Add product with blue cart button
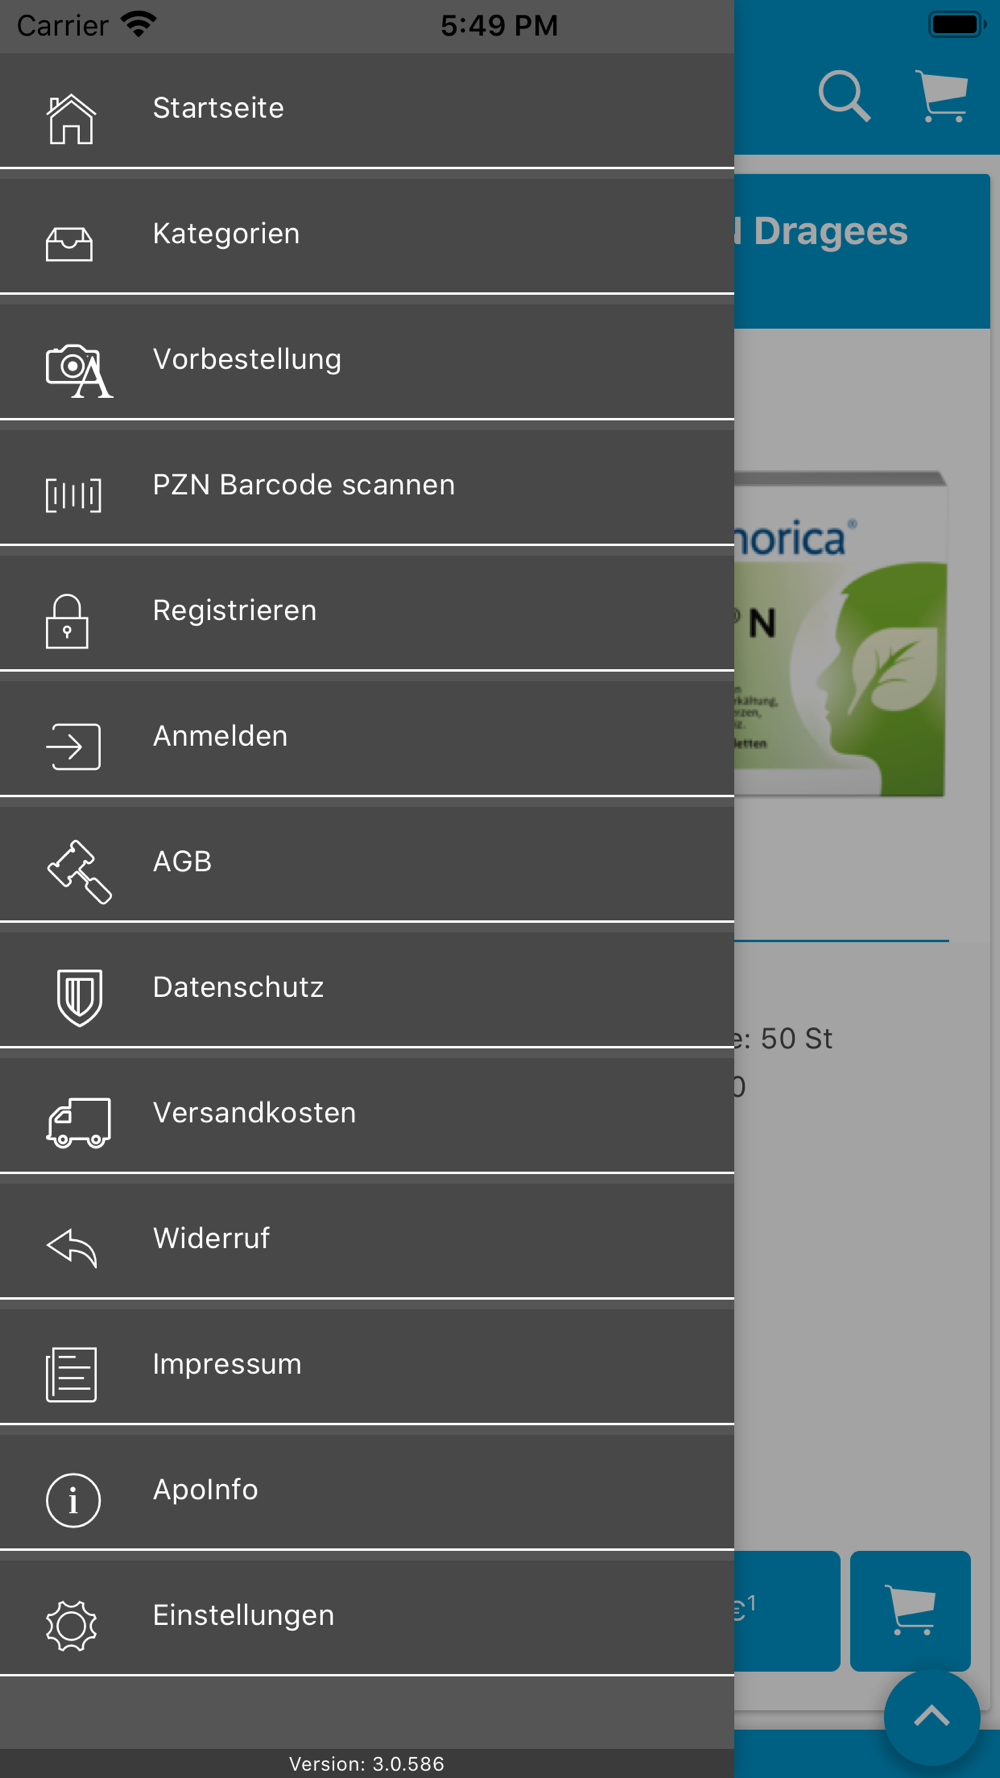The image size is (1000, 1778). 910,1611
